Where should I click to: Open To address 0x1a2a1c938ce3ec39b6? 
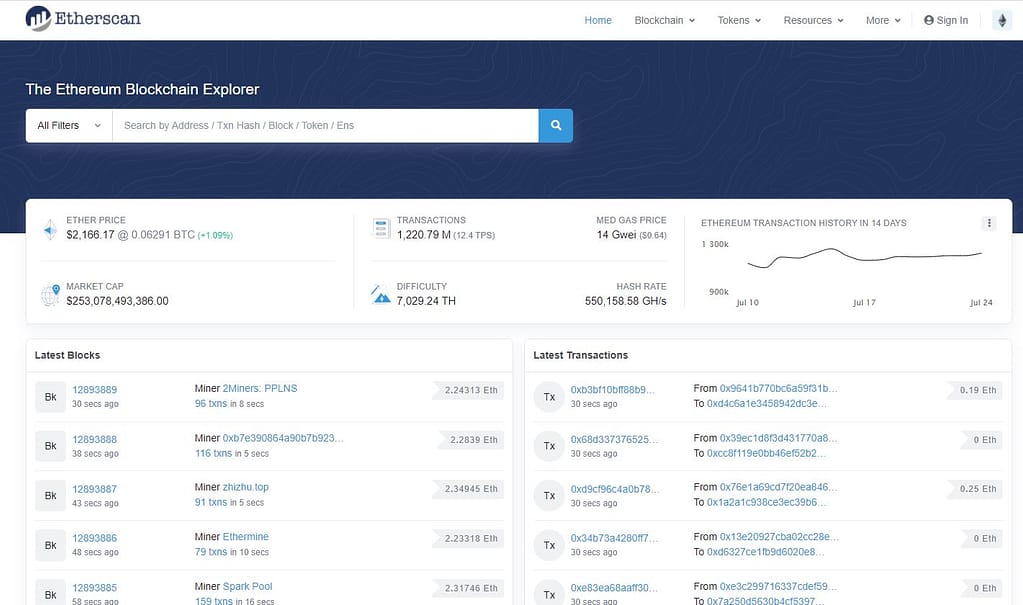click(767, 502)
